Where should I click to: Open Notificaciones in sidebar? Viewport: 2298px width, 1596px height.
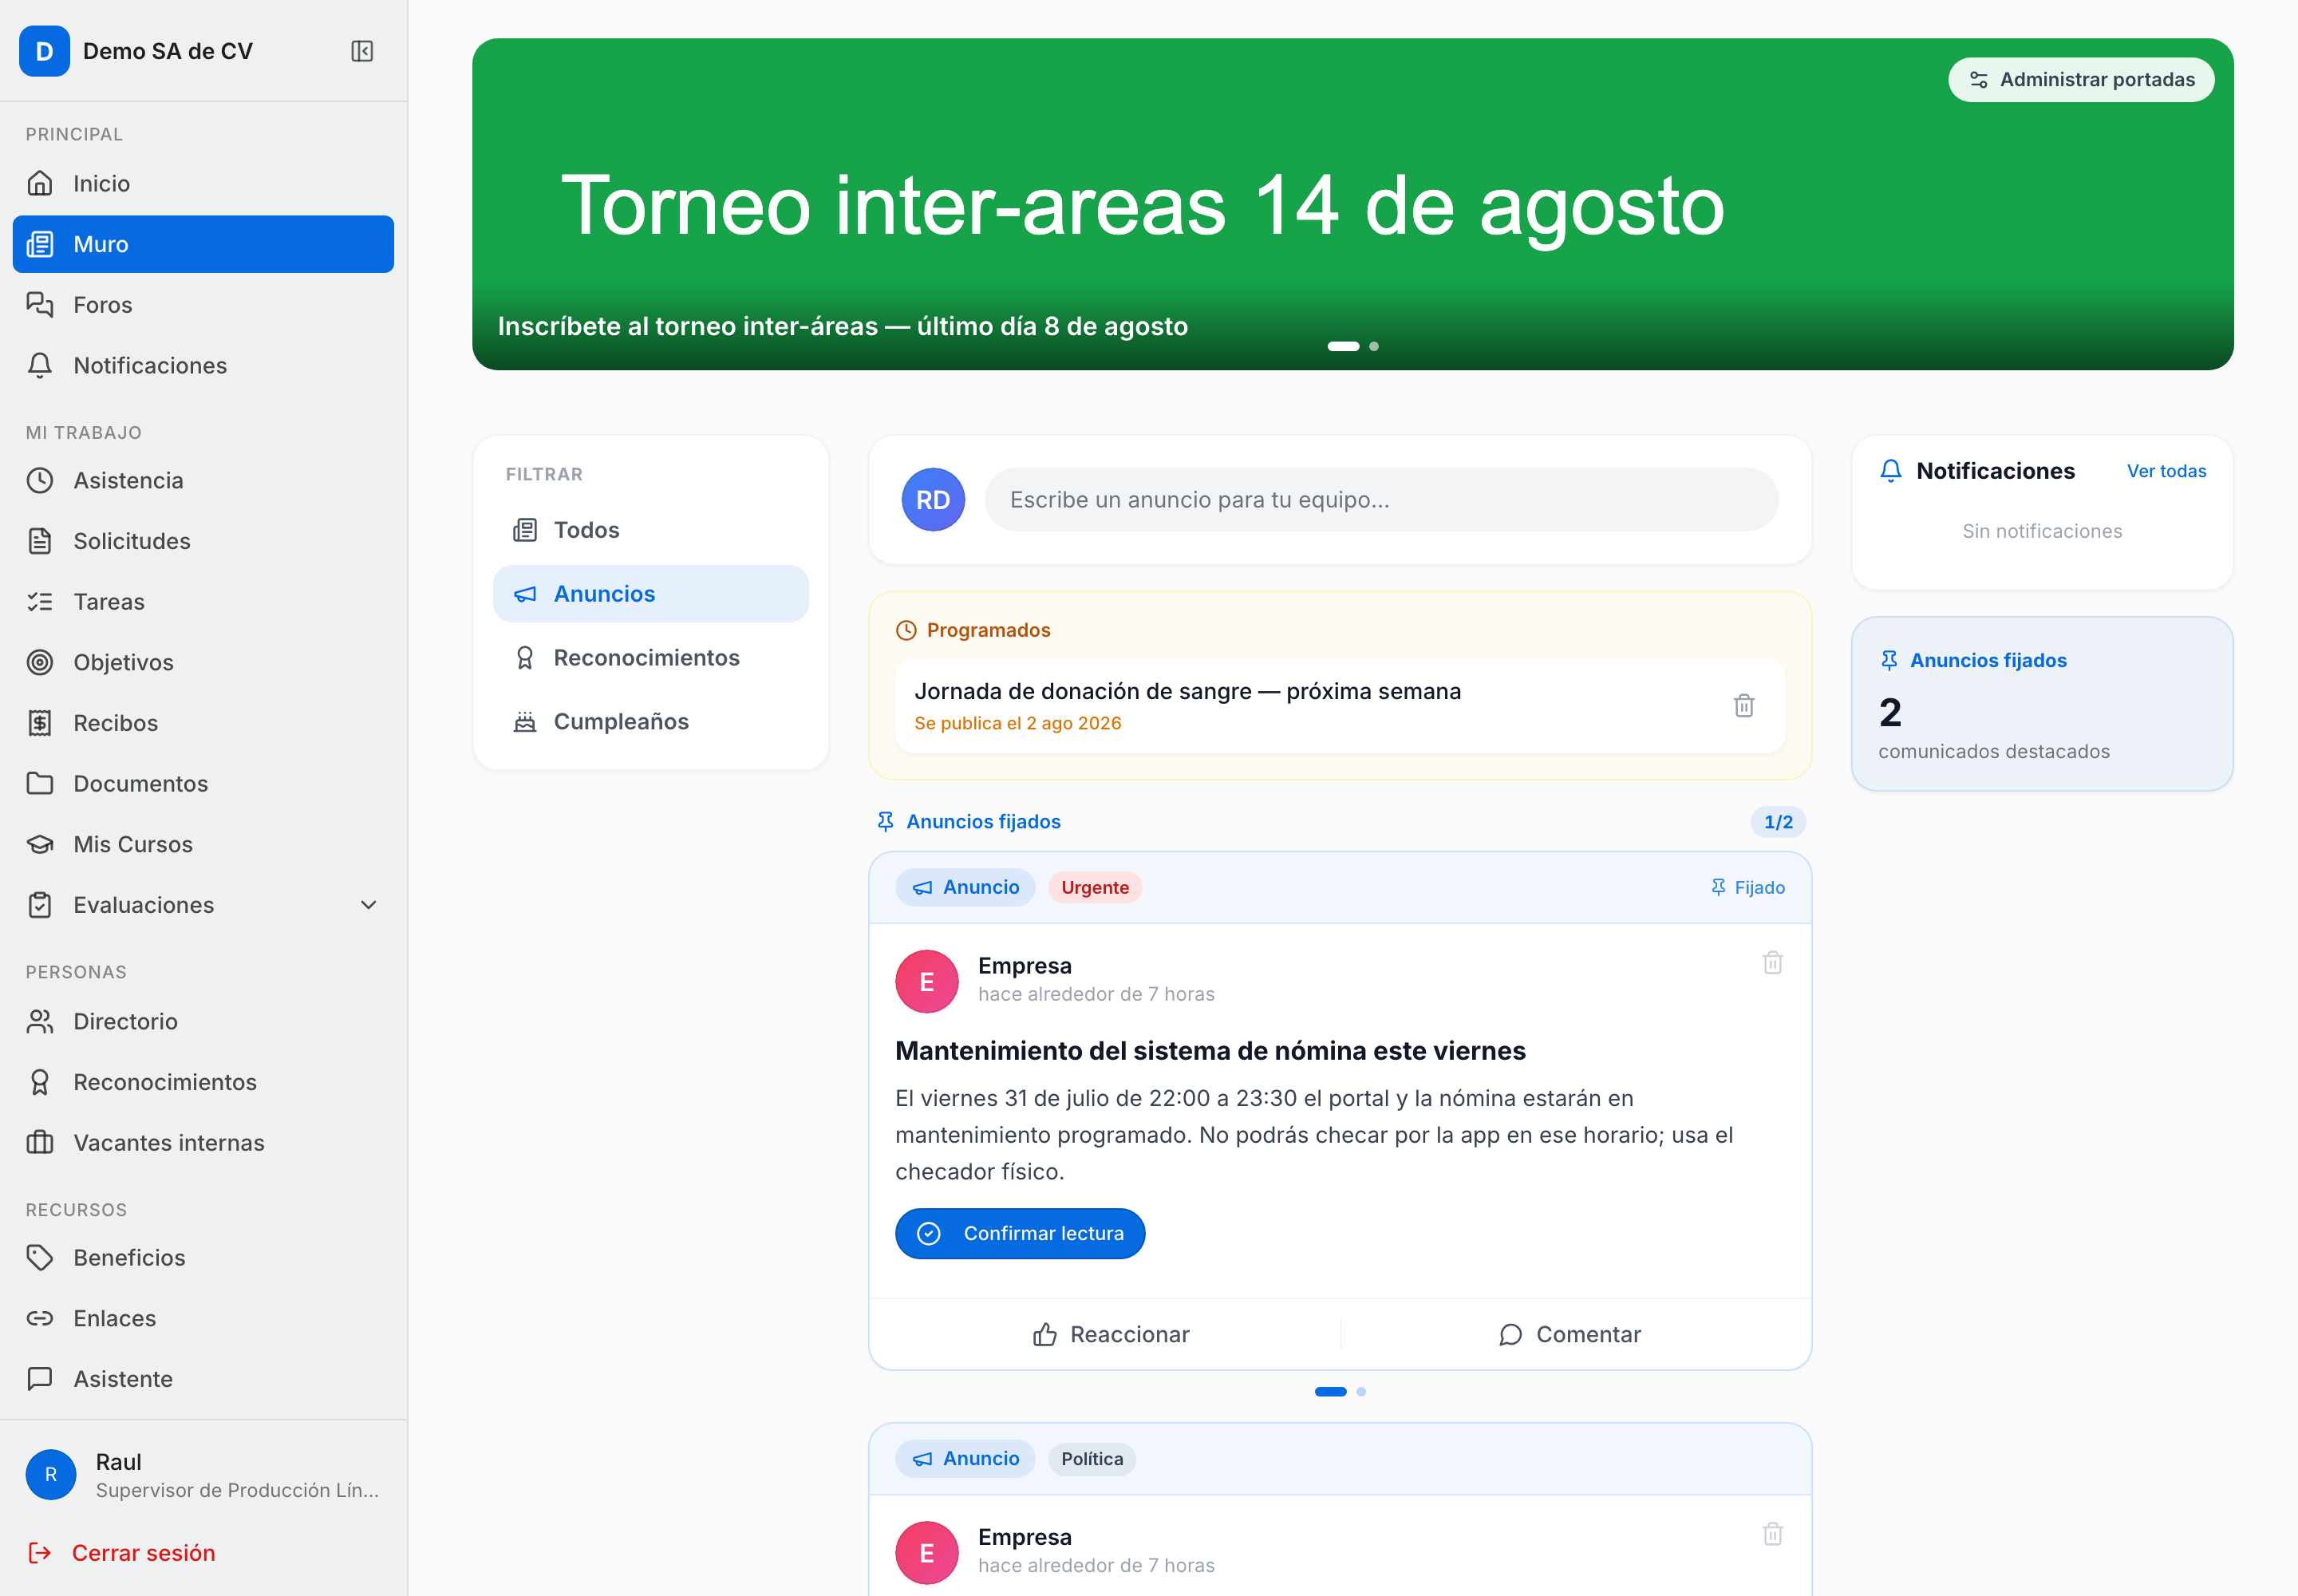pos(203,365)
